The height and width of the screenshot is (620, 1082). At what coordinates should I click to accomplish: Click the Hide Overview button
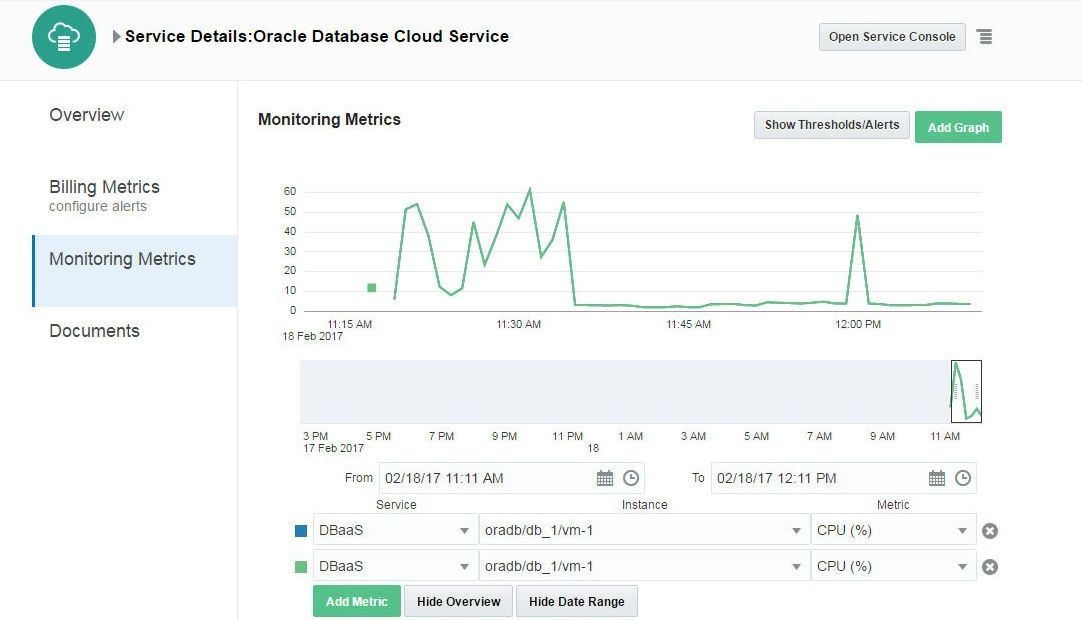pos(458,601)
